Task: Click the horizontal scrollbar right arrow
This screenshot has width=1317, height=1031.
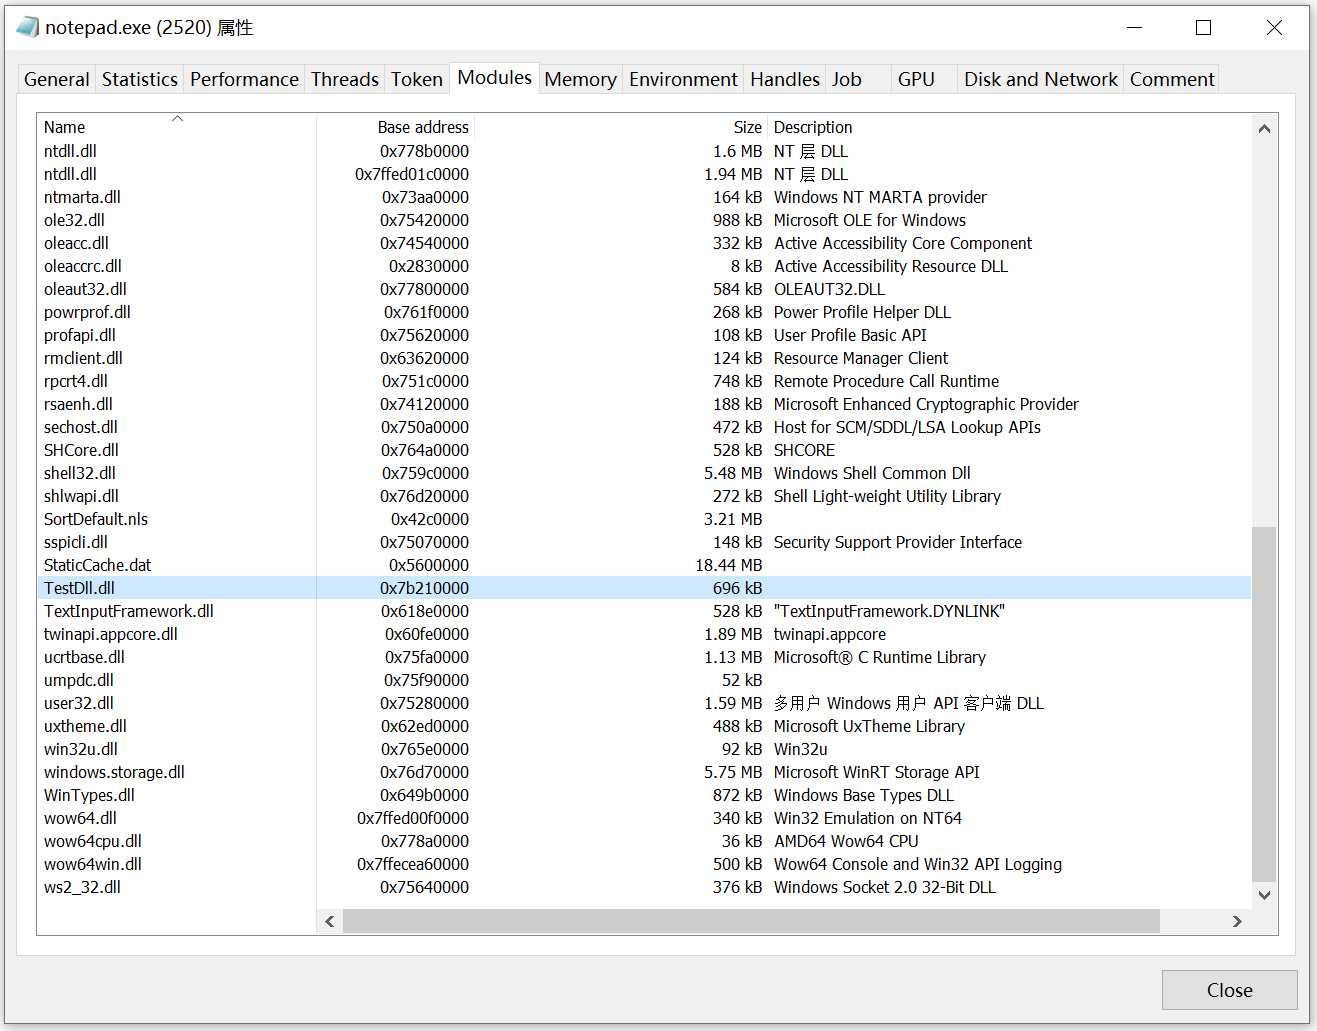Action: 1237,921
